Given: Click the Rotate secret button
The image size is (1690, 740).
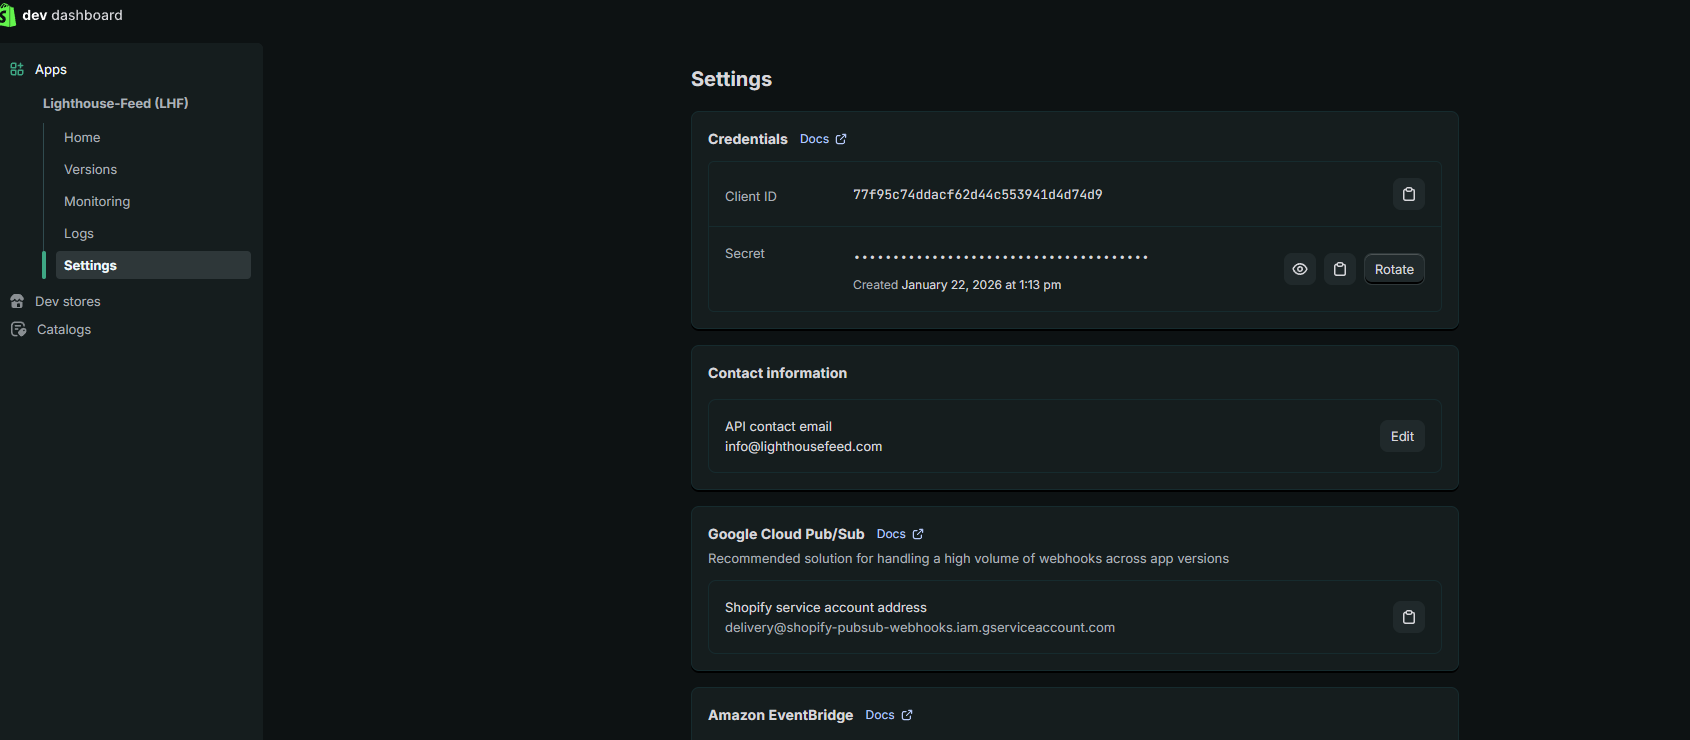Looking at the screenshot, I should [1394, 269].
